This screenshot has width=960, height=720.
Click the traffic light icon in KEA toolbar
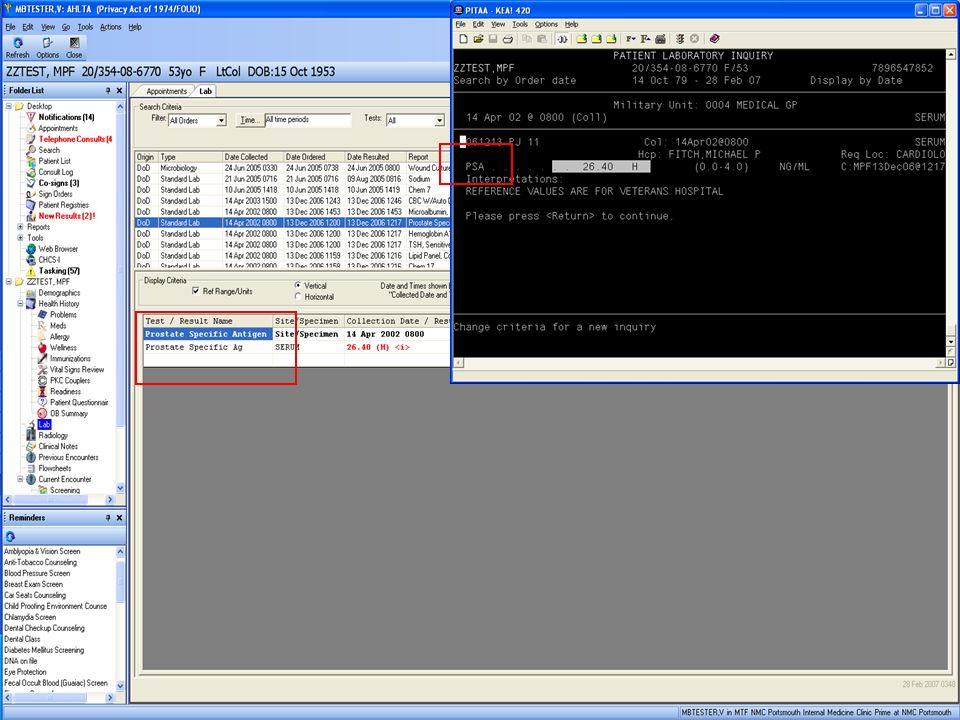[x=680, y=39]
